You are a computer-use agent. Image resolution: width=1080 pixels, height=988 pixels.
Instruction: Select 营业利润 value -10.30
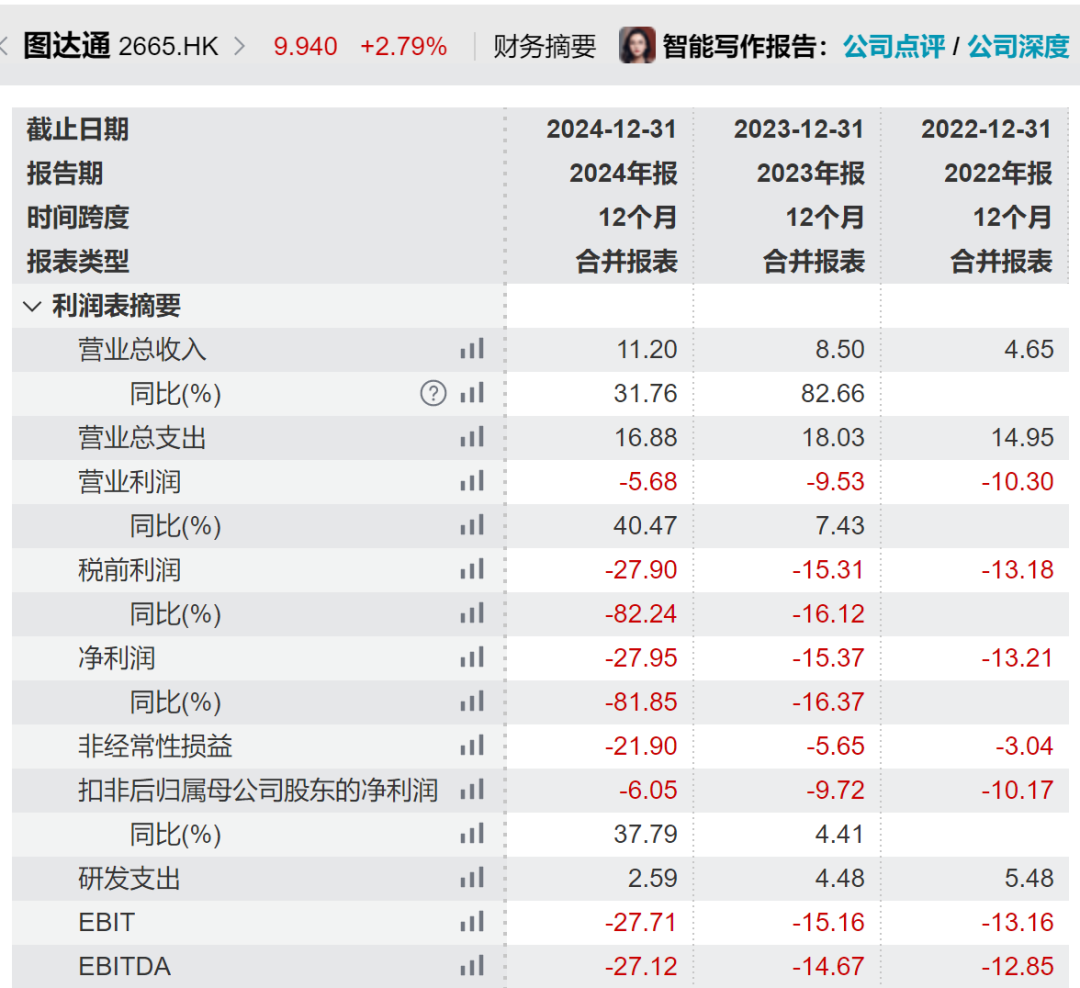[x=1017, y=482]
